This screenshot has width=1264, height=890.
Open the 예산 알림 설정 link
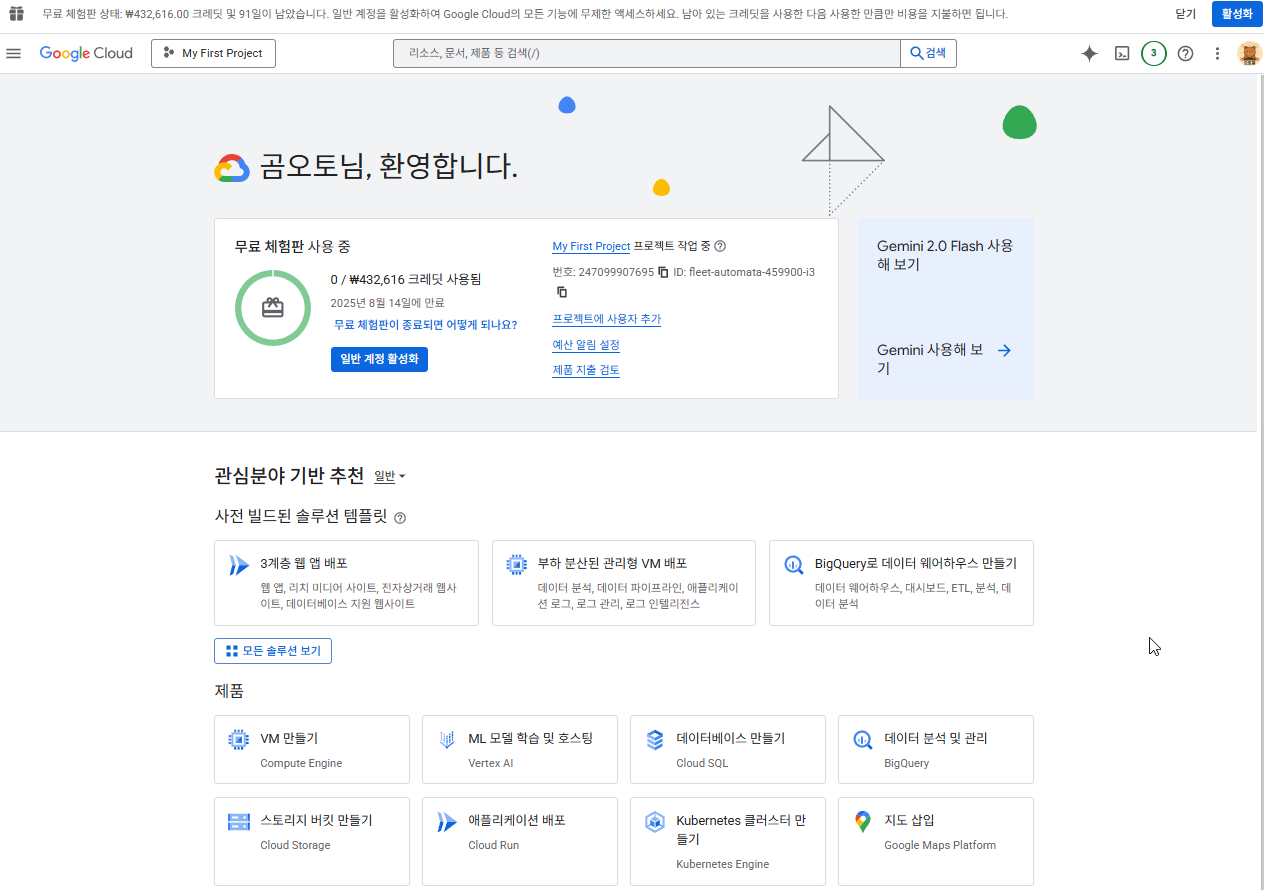coord(586,345)
